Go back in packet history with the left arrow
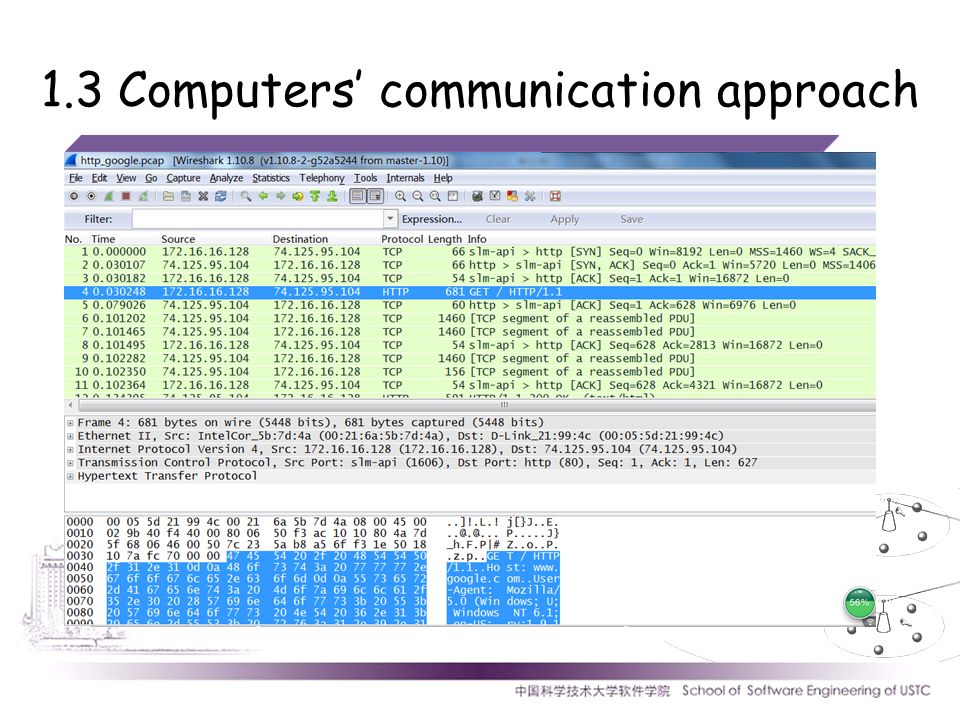The width and height of the screenshot is (960, 720). (x=263, y=196)
